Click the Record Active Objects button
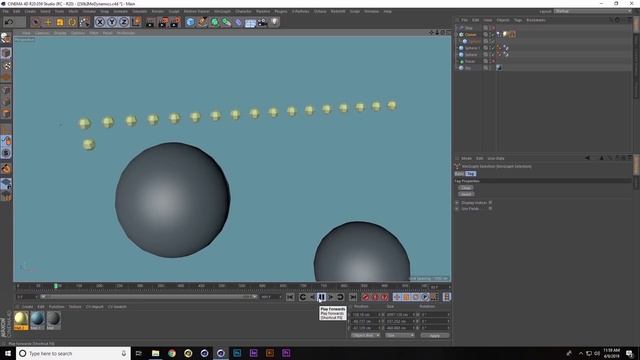Screen dimensions: 640x360 (x=366, y=297)
